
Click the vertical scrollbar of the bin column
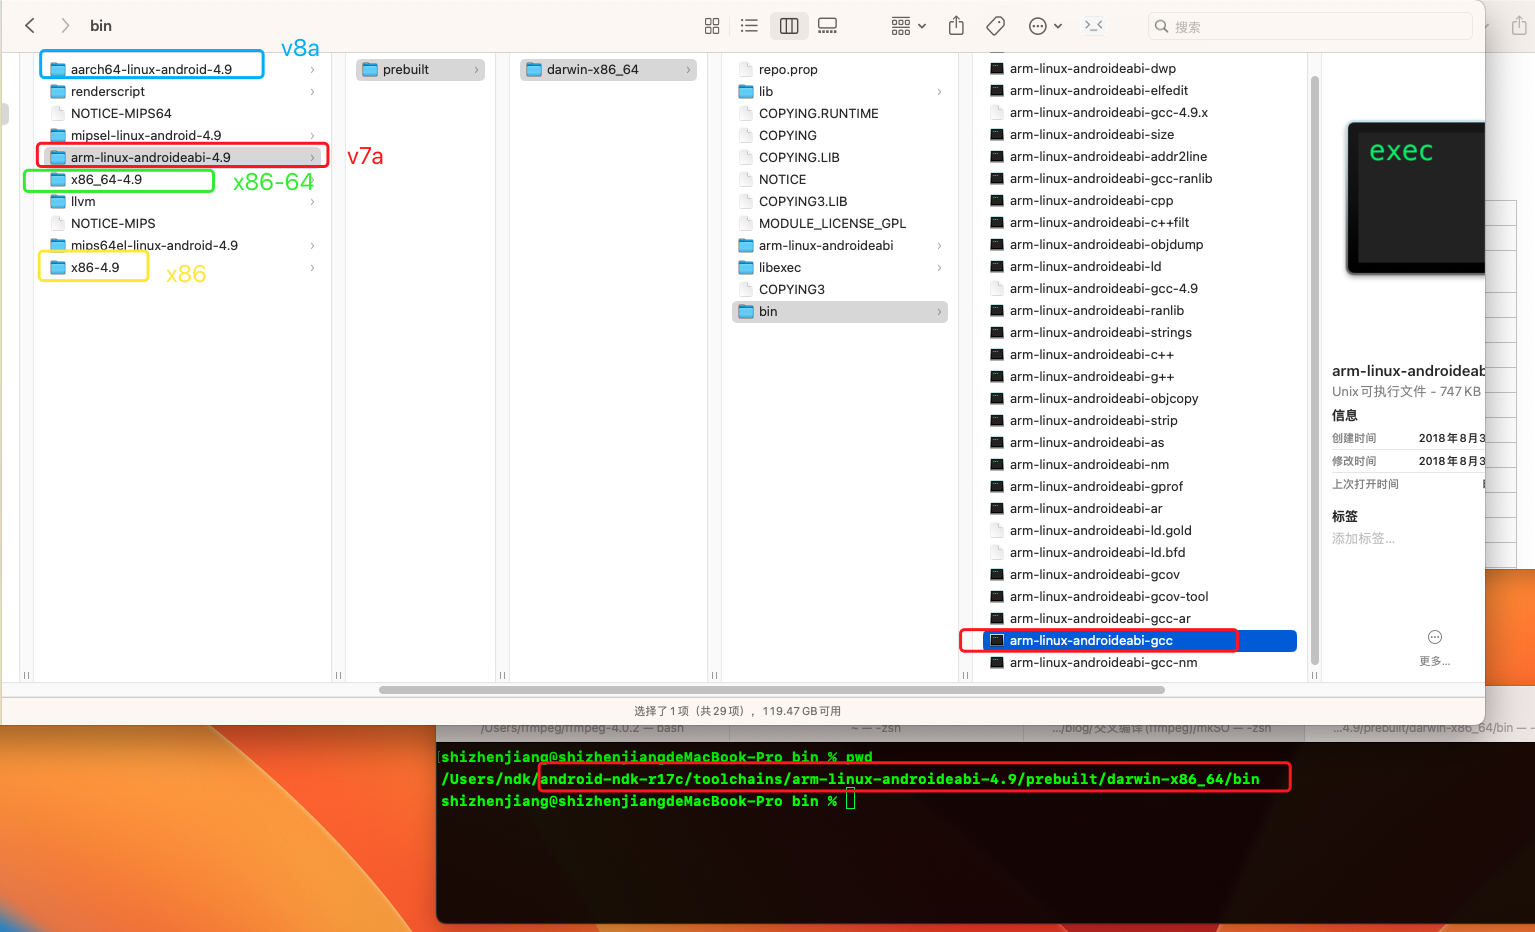pos(1315,370)
